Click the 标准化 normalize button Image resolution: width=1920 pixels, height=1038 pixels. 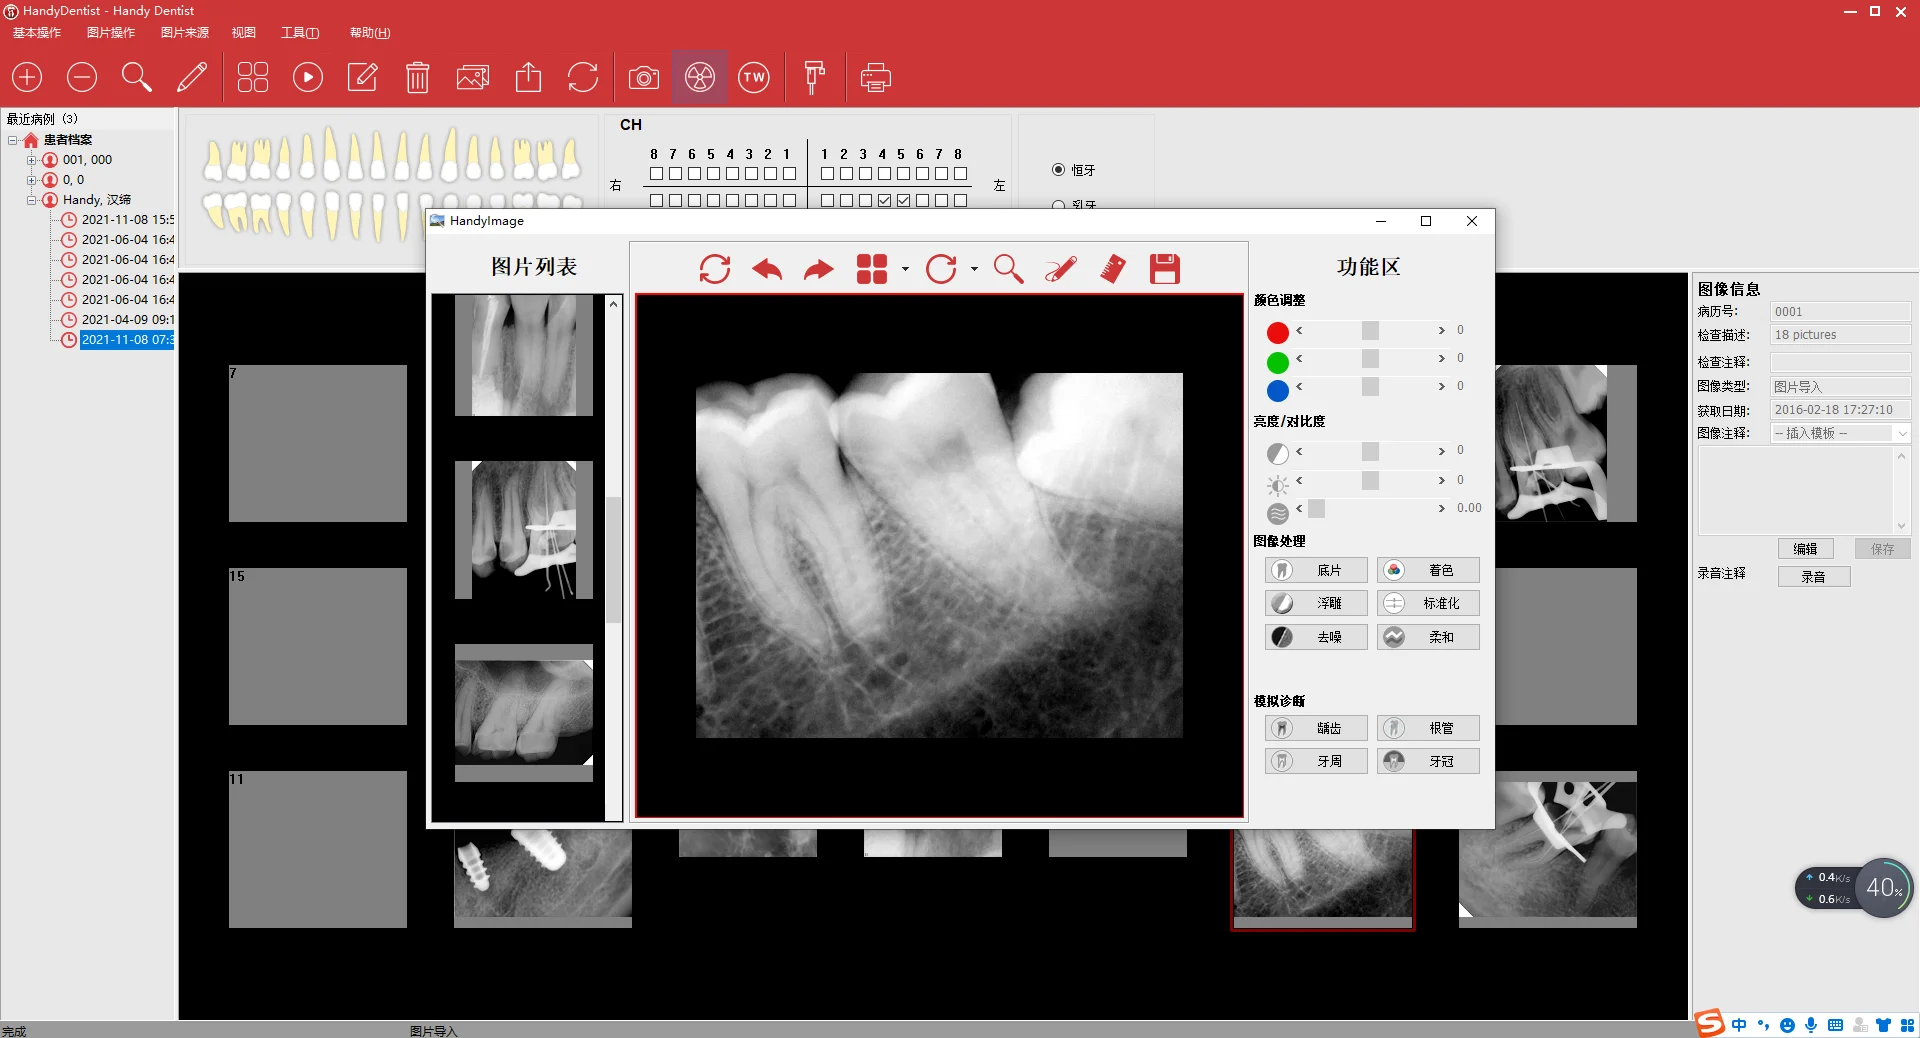pyautogui.click(x=1428, y=603)
